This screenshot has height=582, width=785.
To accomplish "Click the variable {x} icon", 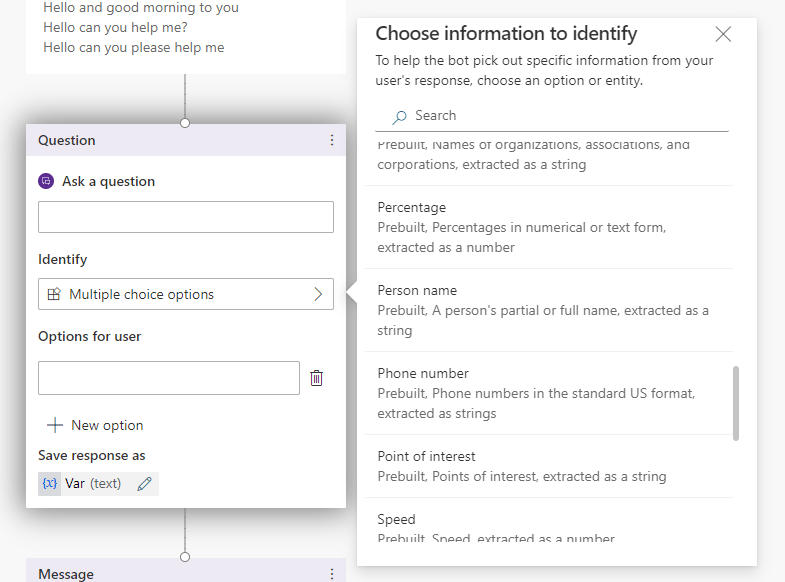I will pyautogui.click(x=50, y=484).
